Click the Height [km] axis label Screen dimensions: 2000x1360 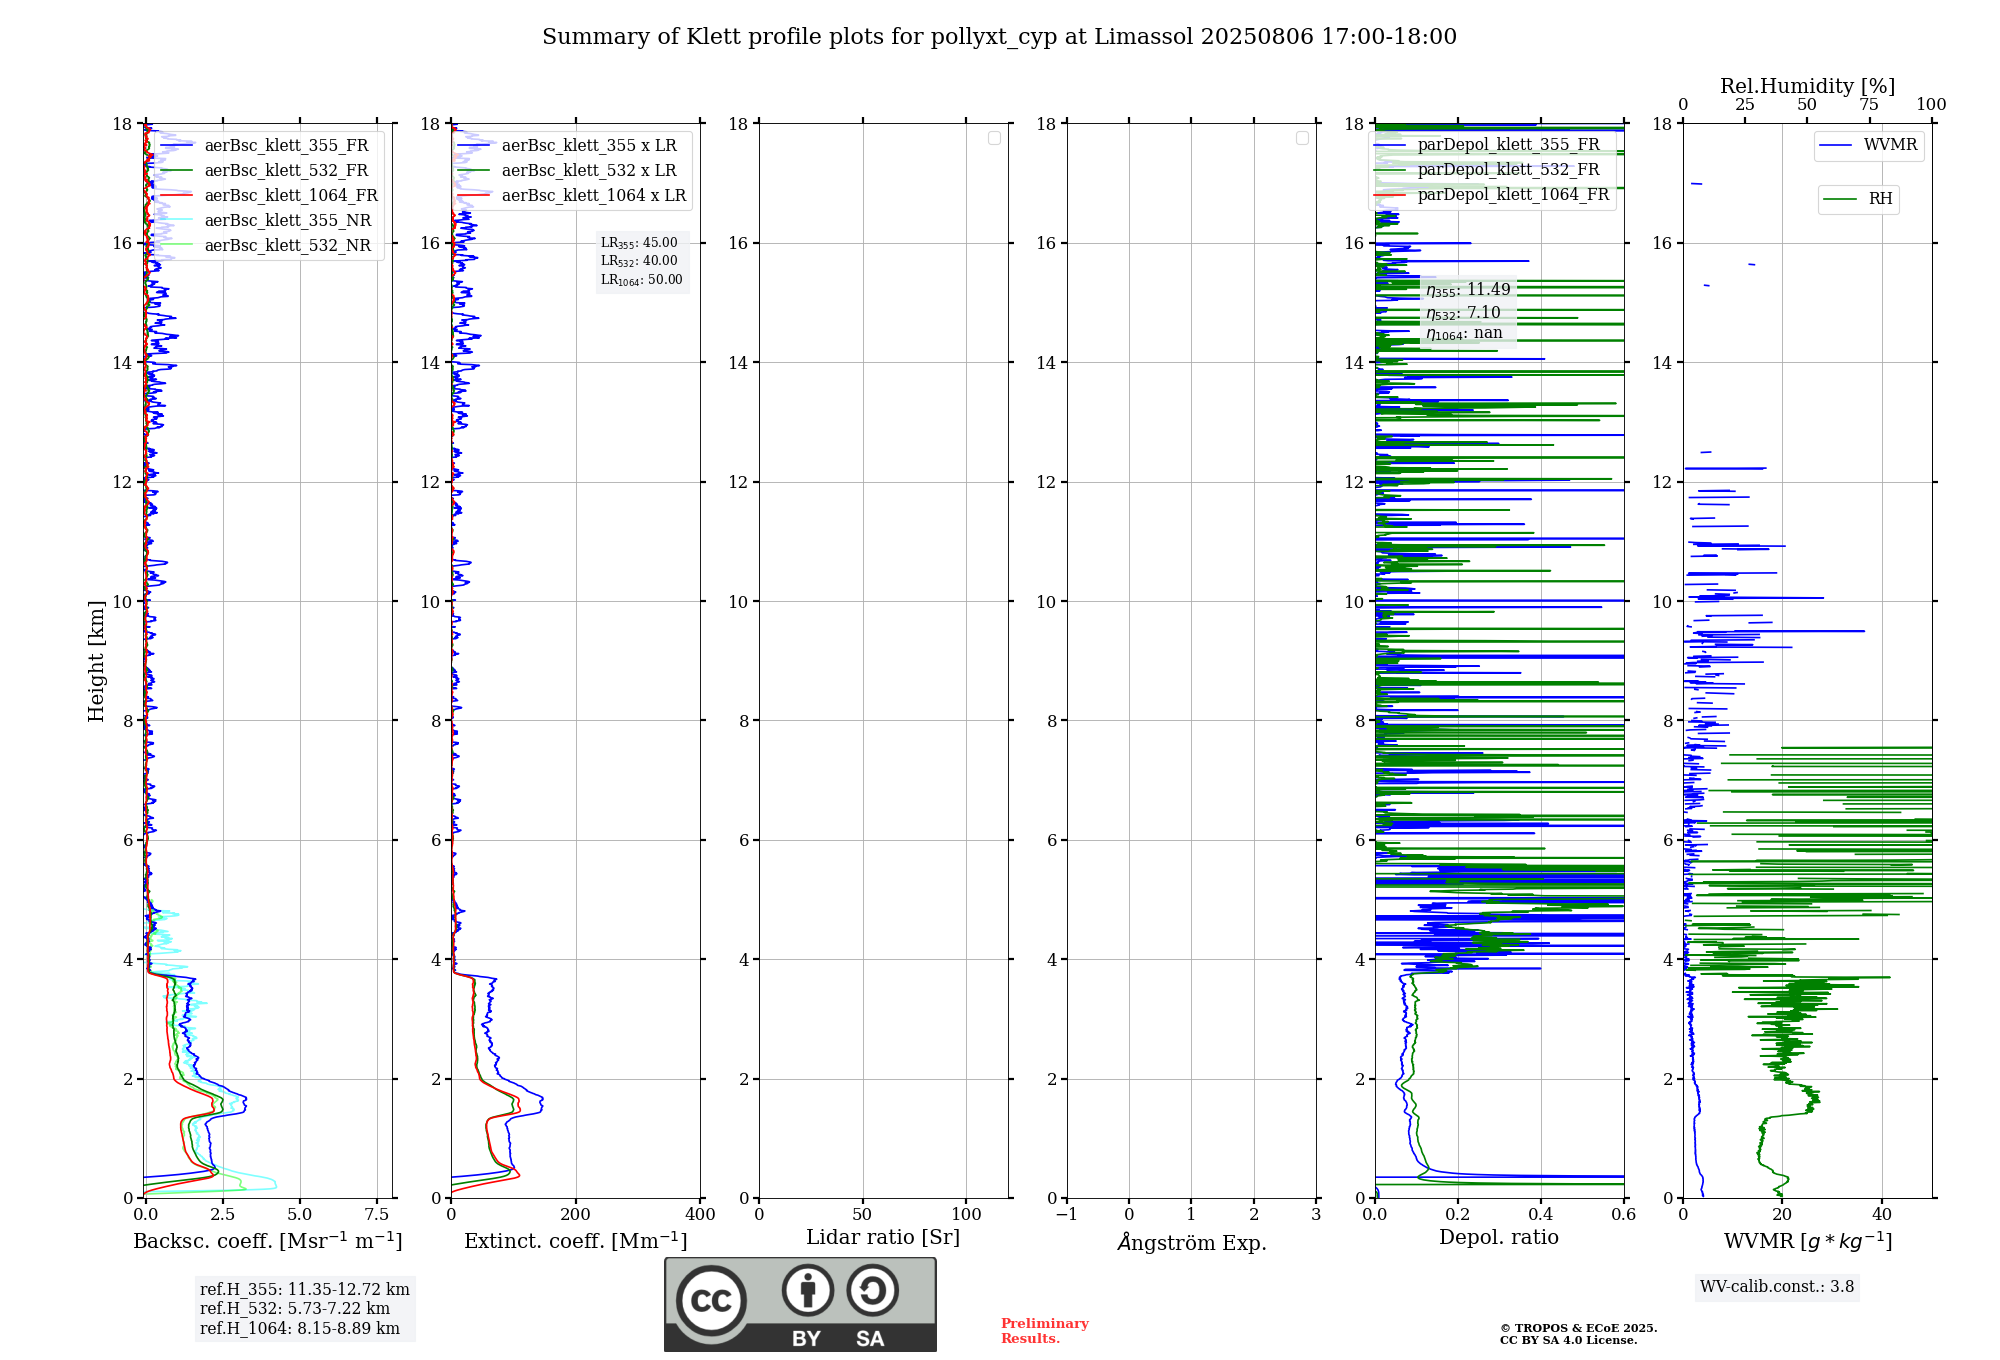coord(96,661)
